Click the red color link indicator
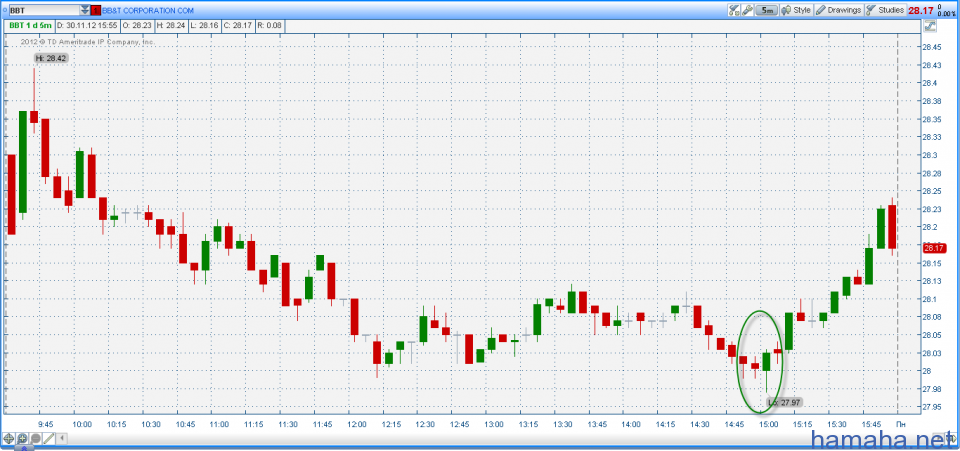Screen dimensions: 960x451 tap(95, 9)
